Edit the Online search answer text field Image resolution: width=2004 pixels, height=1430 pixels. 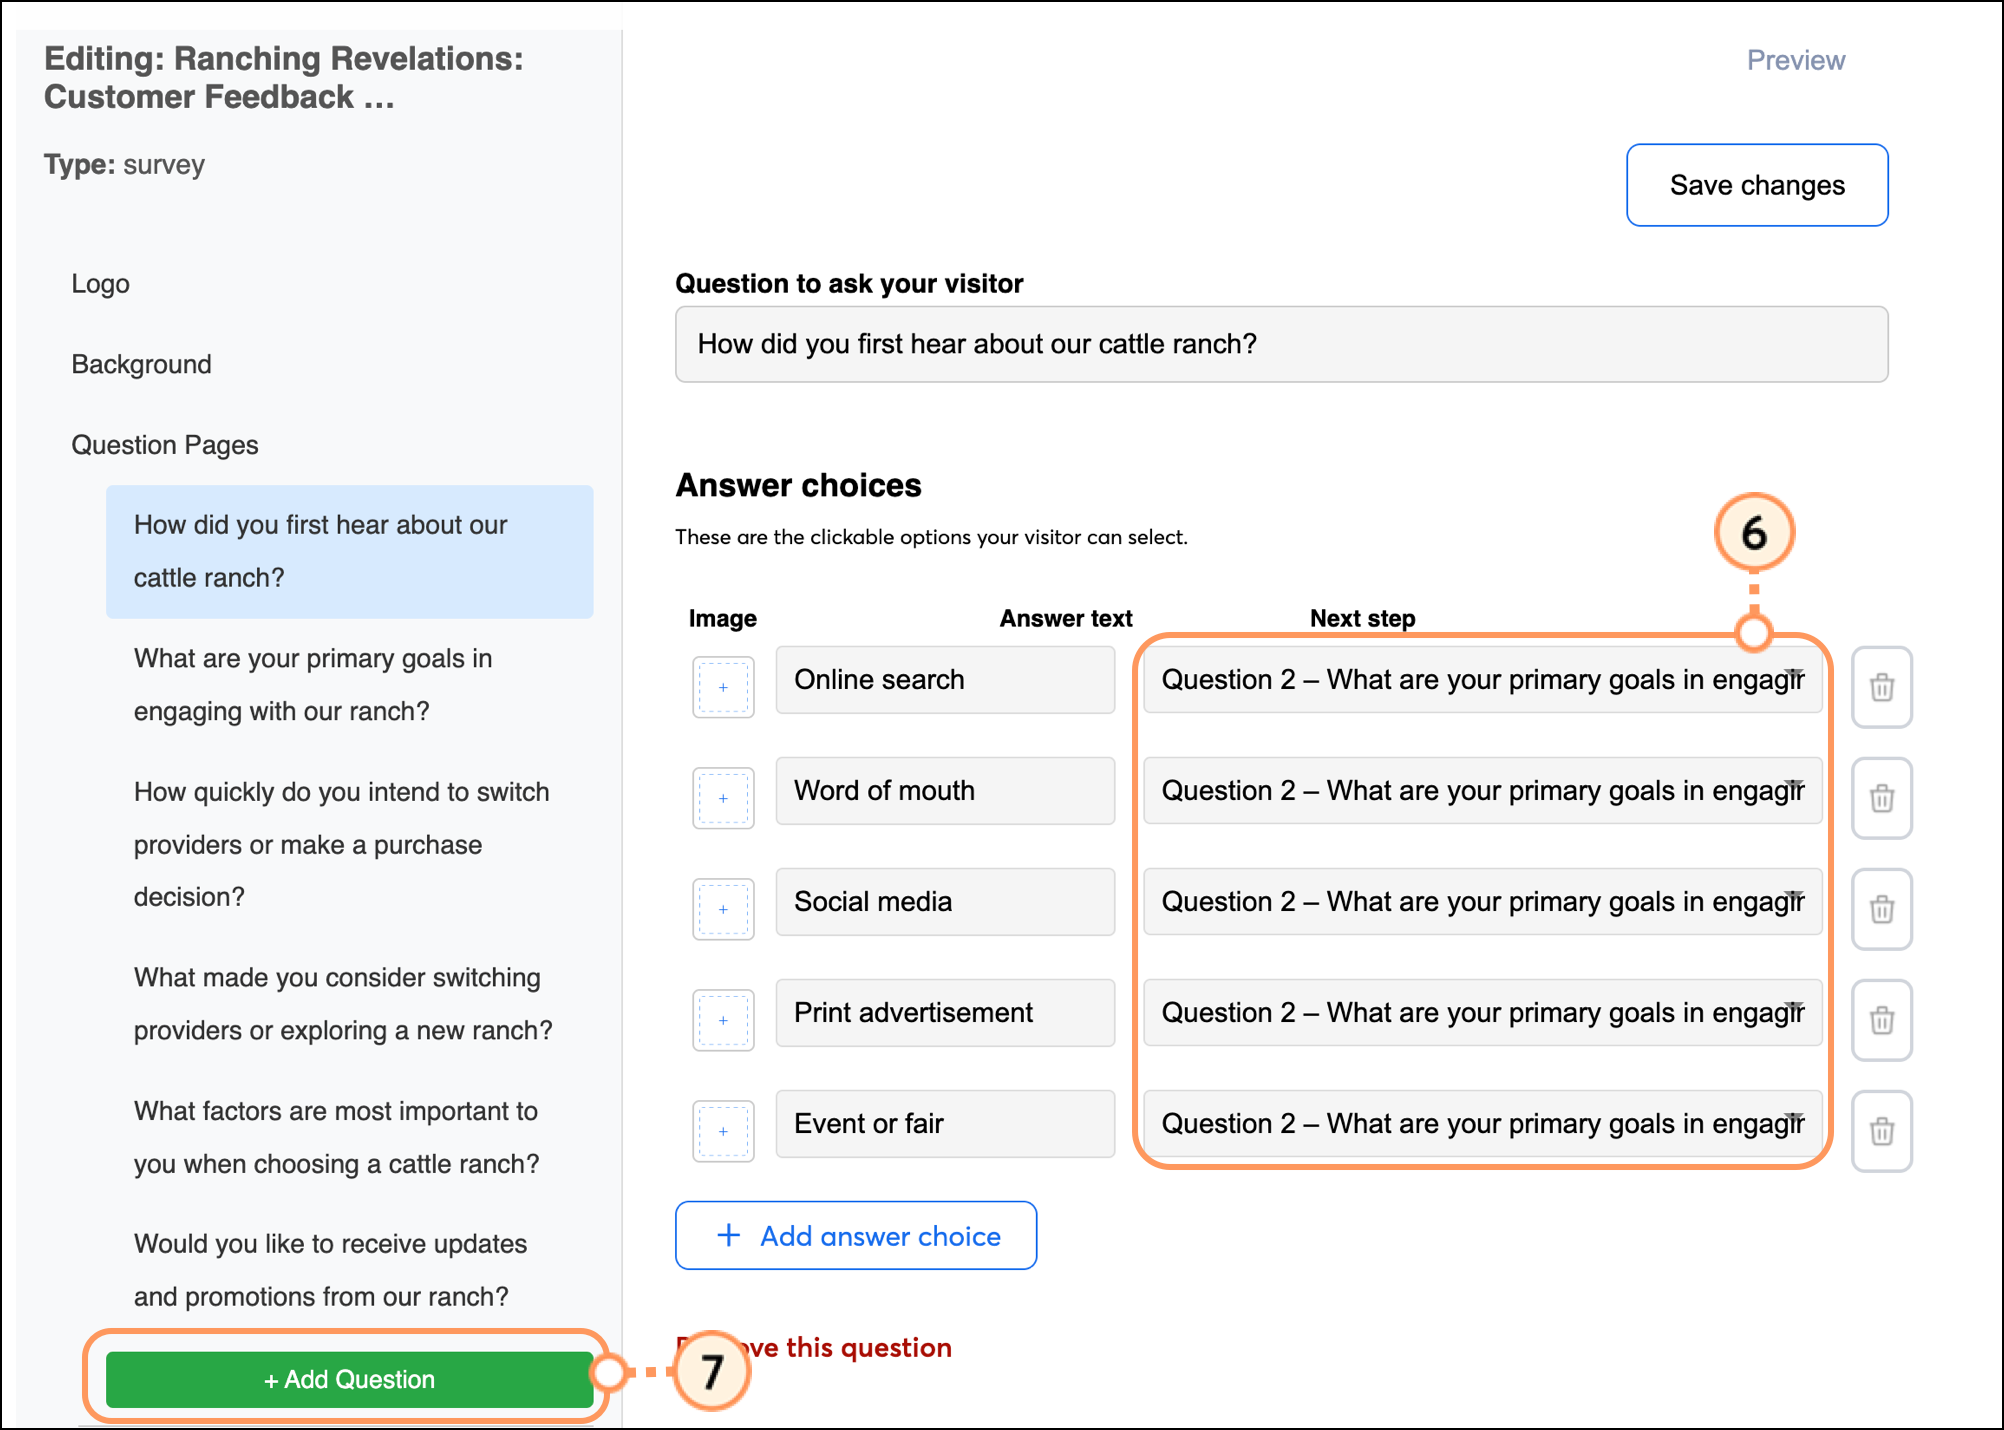click(945, 680)
